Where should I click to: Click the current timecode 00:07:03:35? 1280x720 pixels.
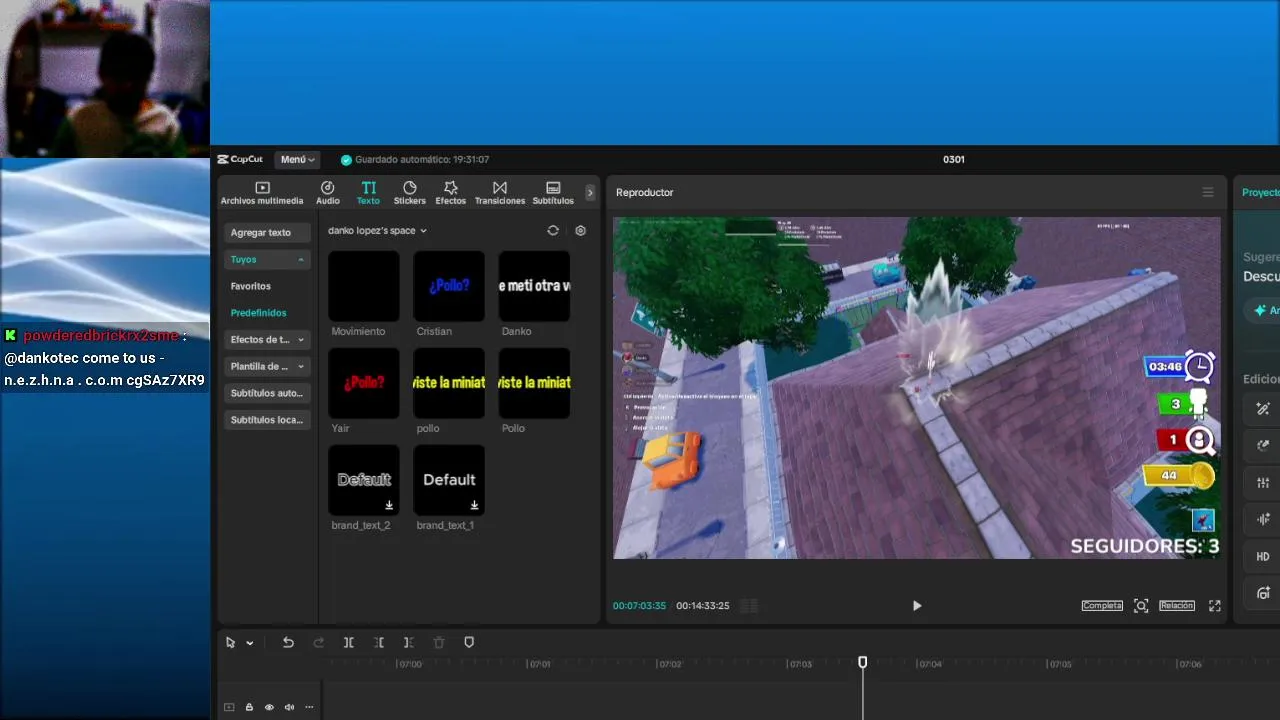(639, 605)
